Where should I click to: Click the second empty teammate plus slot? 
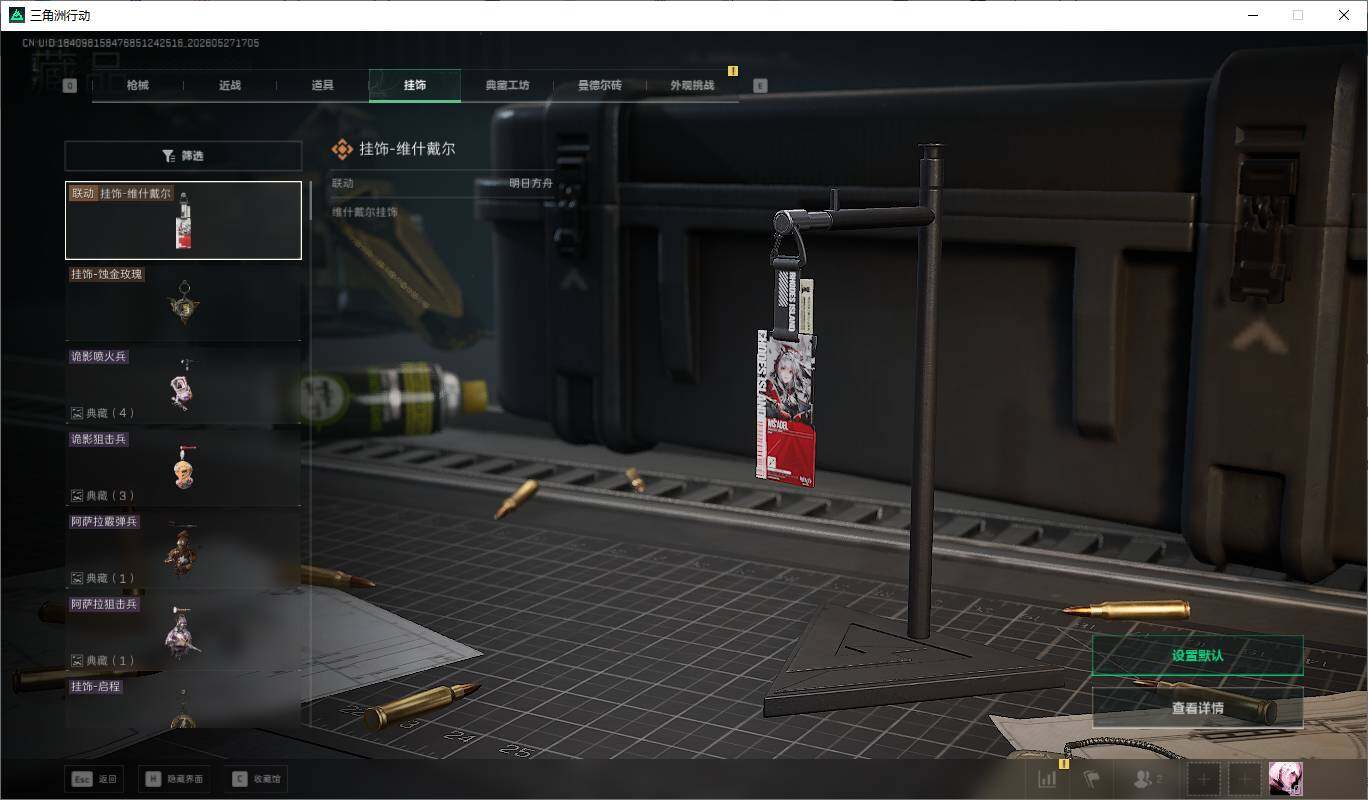tap(1244, 779)
